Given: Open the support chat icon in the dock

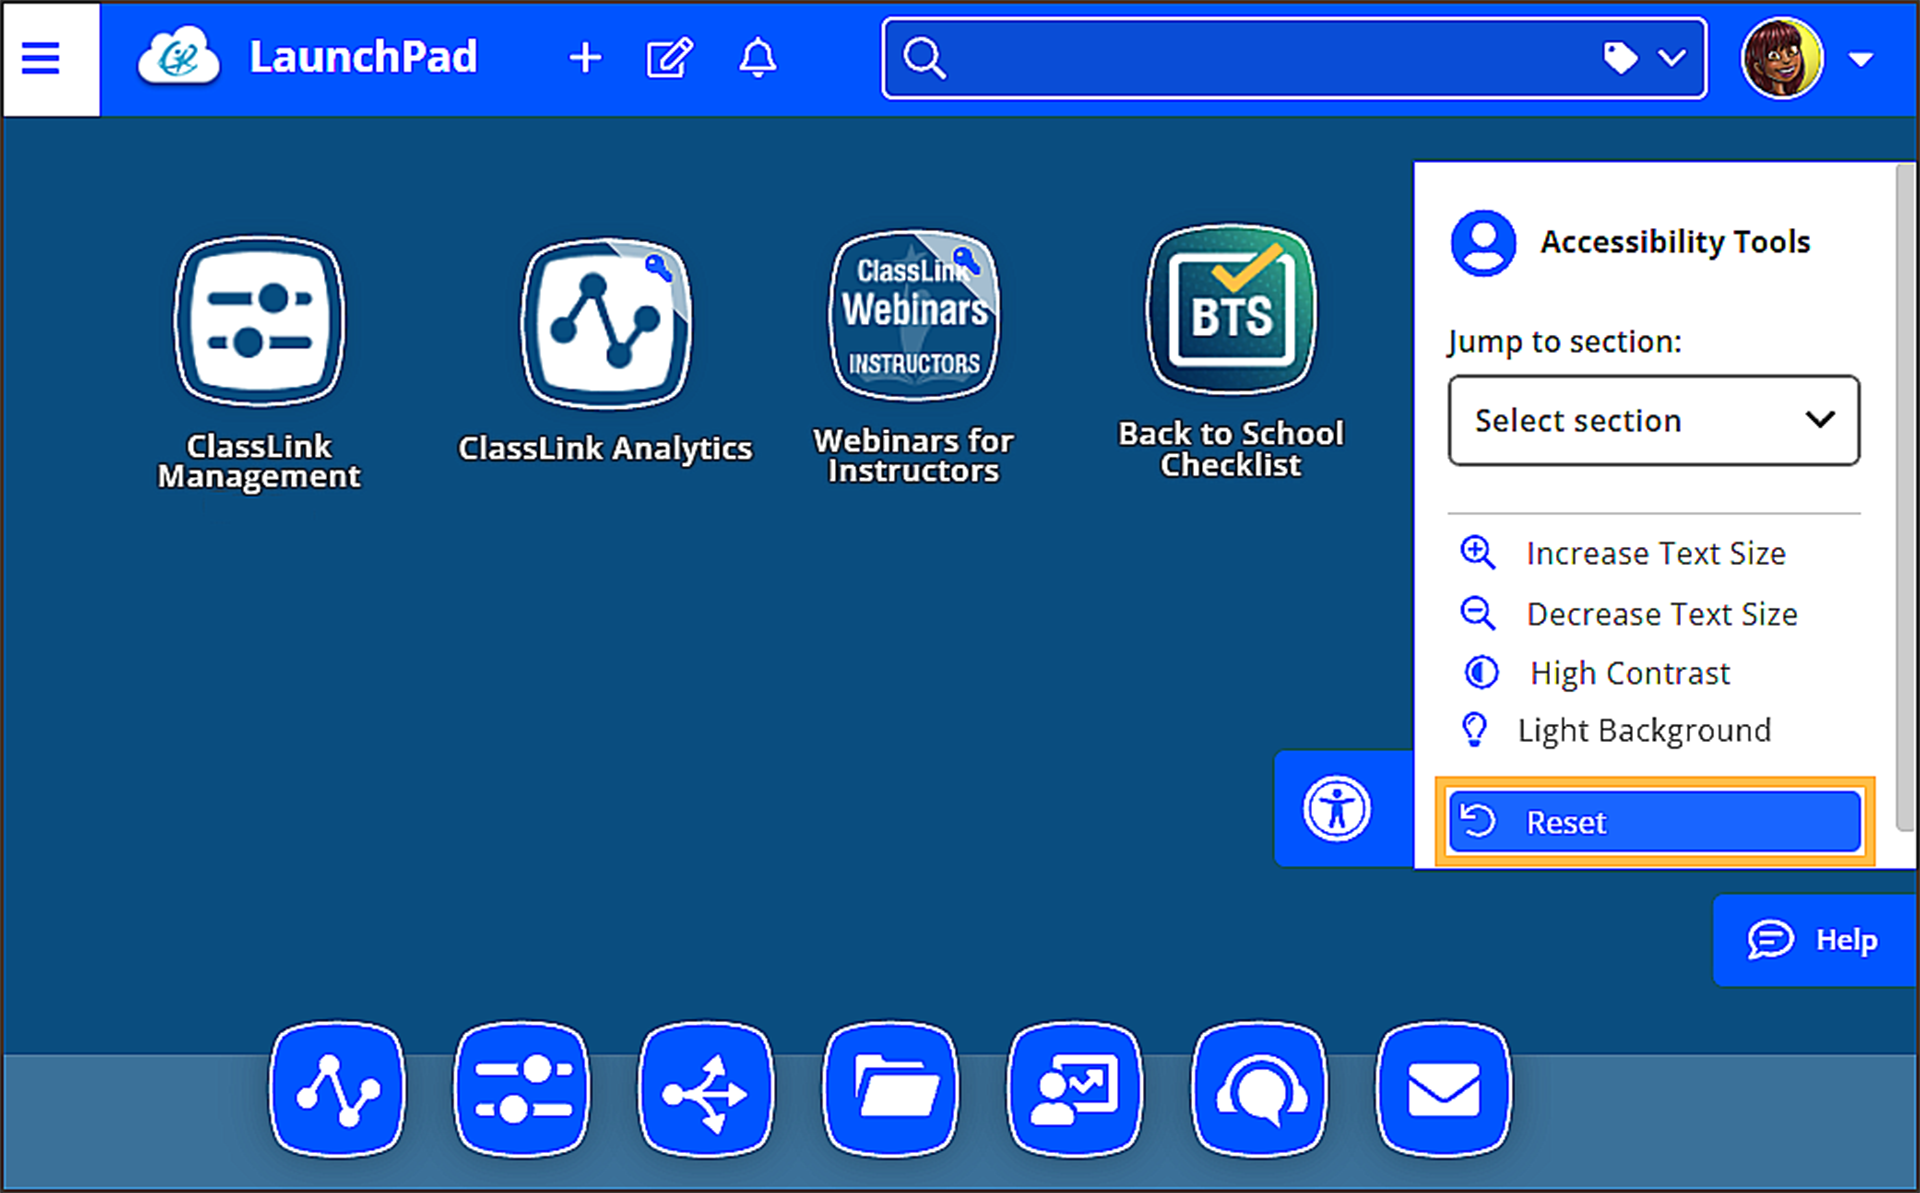Looking at the screenshot, I should (x=1259, y=1089).
